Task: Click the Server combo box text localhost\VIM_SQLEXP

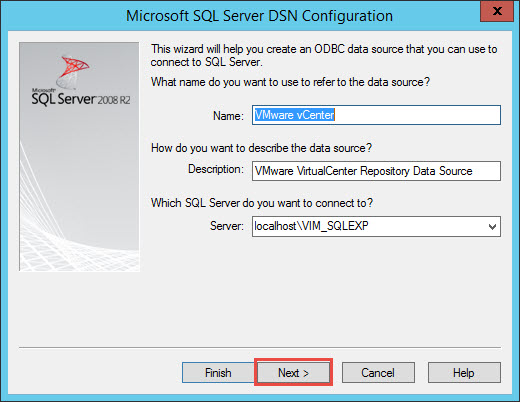Action: click(x=311, y=226)
